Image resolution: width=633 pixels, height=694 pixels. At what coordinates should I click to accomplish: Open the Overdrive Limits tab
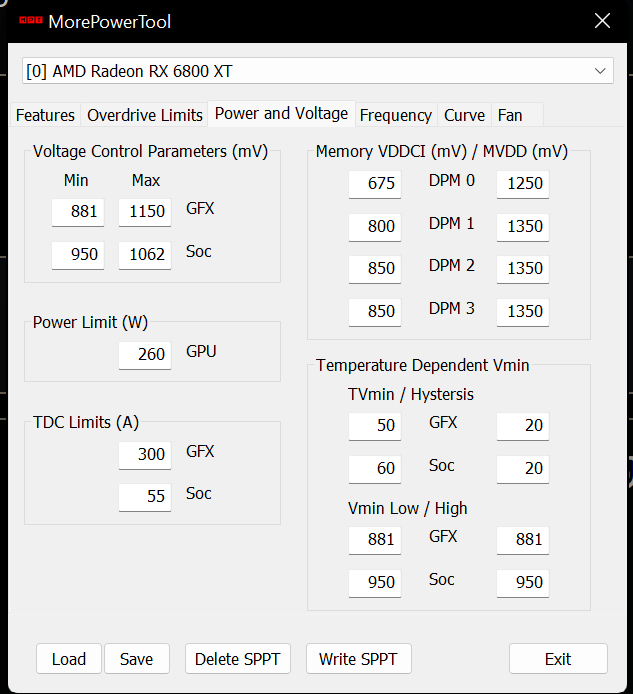coord(145,115)
